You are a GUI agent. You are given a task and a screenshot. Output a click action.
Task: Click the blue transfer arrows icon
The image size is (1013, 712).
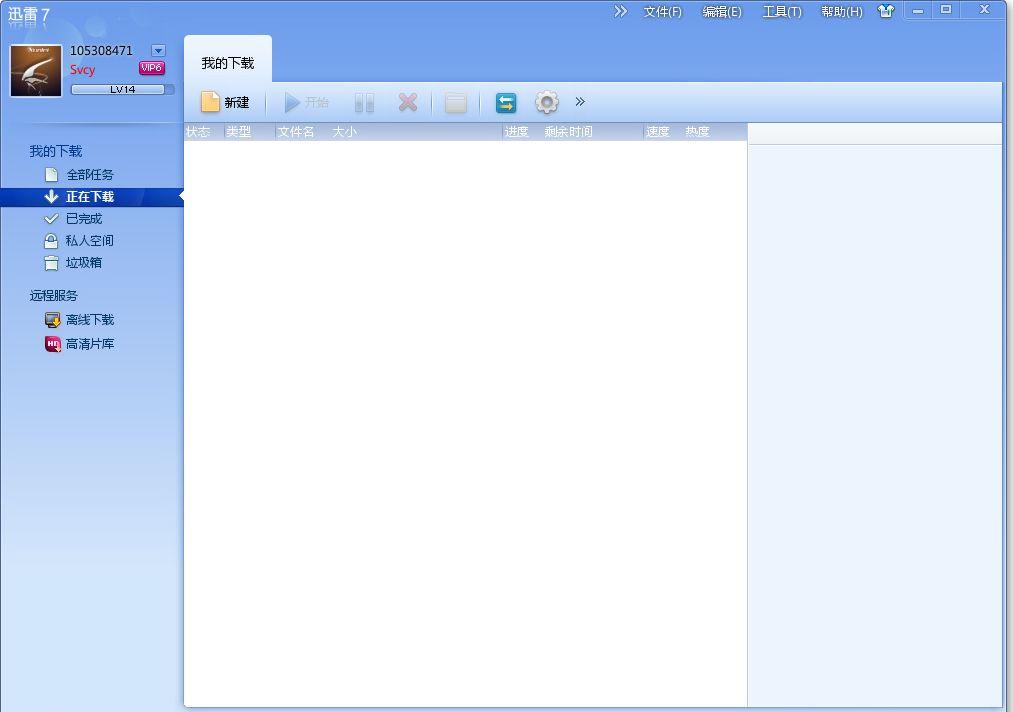tap(506, 102)
